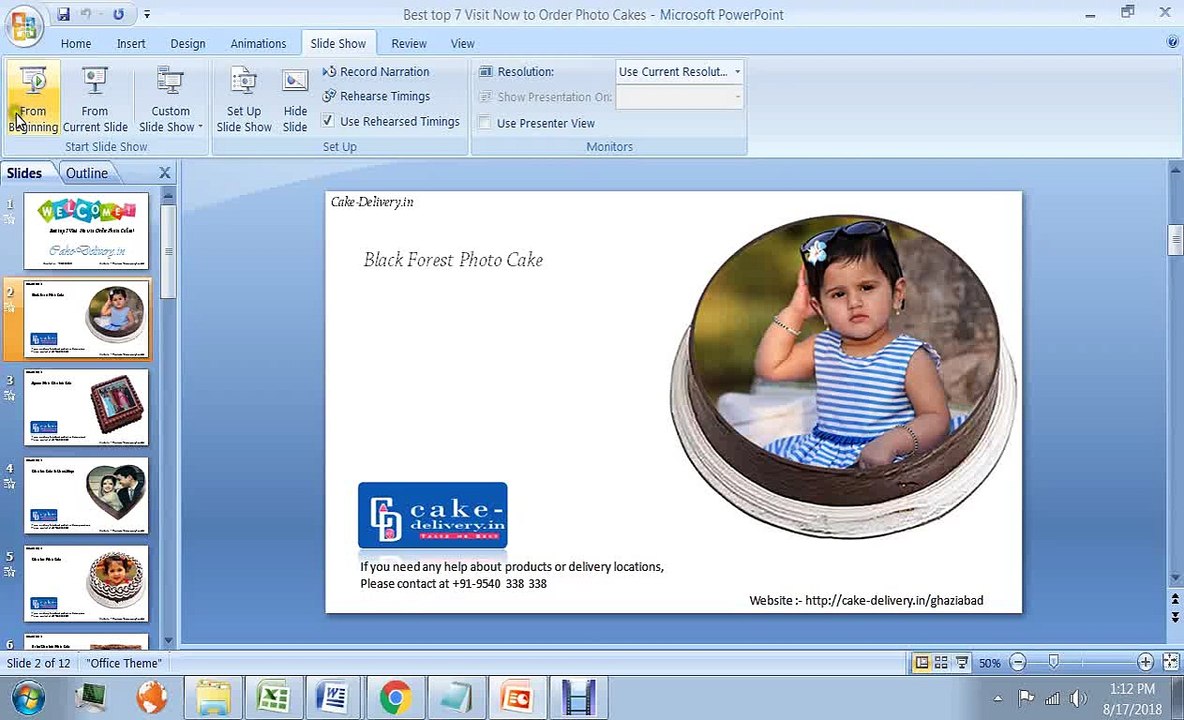Select slide 1 Welcome thumbnail
The width and height of the screenshot is (1184, 720).
pos(86,231)
